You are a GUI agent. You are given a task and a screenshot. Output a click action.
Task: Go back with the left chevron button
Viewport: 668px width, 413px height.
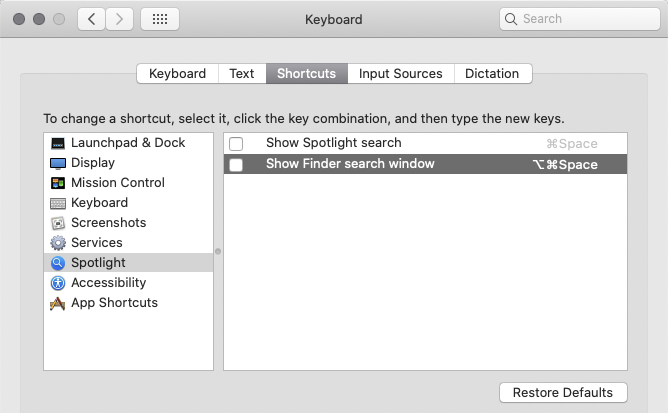point(91,19)
